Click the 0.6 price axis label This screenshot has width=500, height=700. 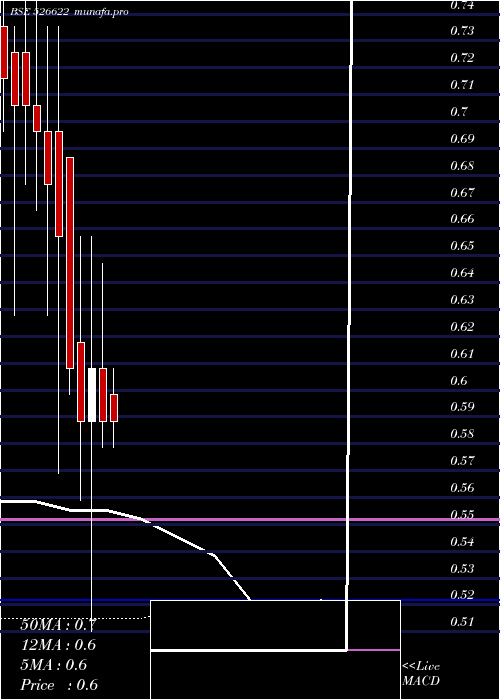point(459,380)
